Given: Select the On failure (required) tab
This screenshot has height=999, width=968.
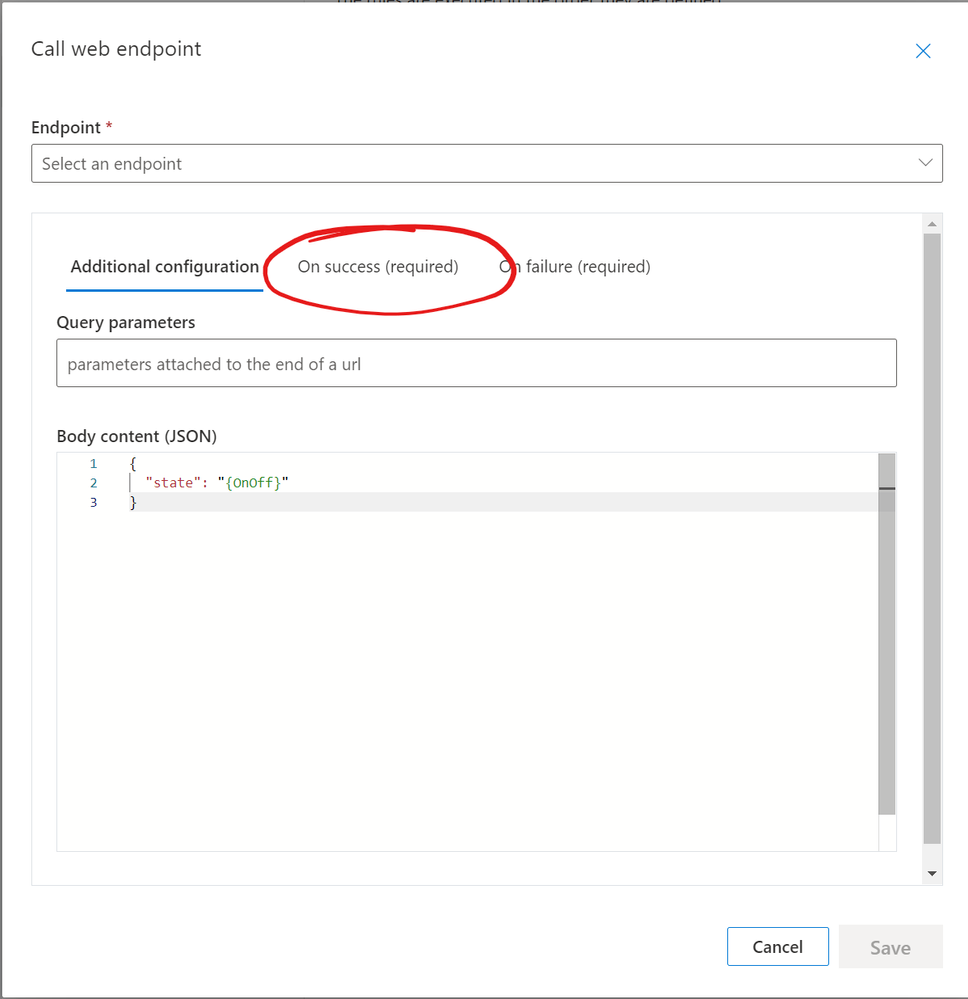Looking at the screenshot, I should [575, 267].
